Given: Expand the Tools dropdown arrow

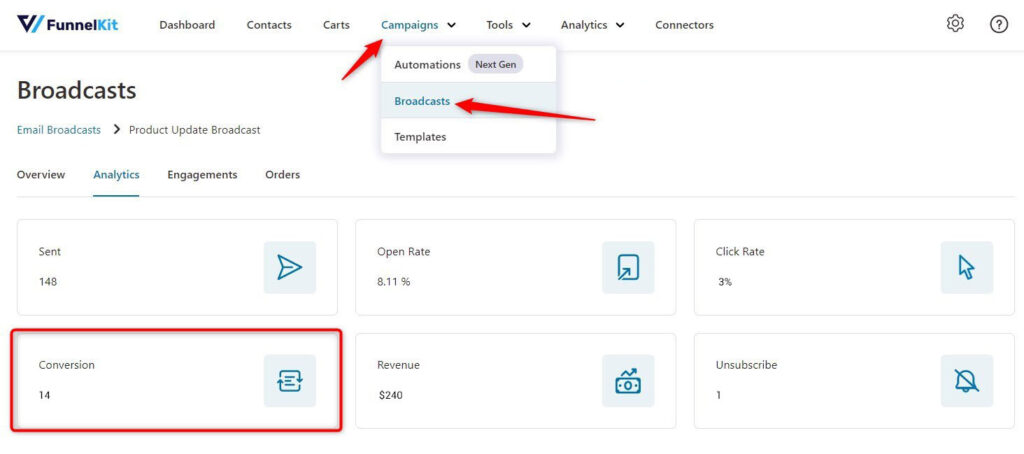Looking at the screenshot, I should pos(526,25).
